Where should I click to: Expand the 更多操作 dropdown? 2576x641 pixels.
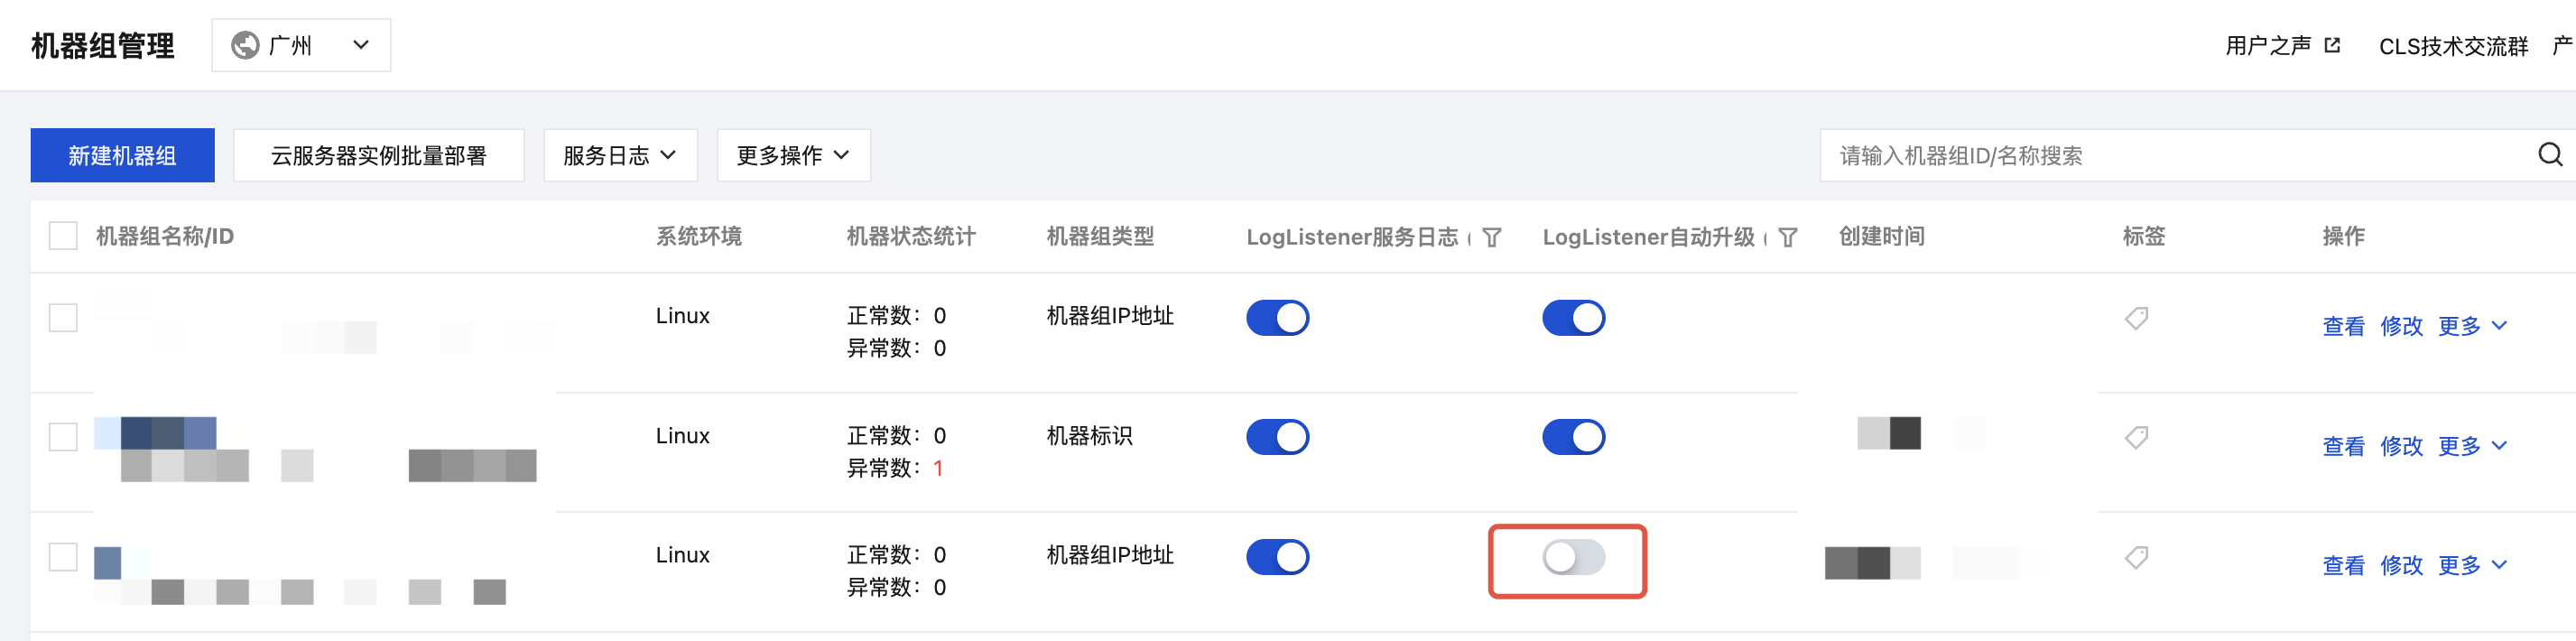(x=793, y=155)
